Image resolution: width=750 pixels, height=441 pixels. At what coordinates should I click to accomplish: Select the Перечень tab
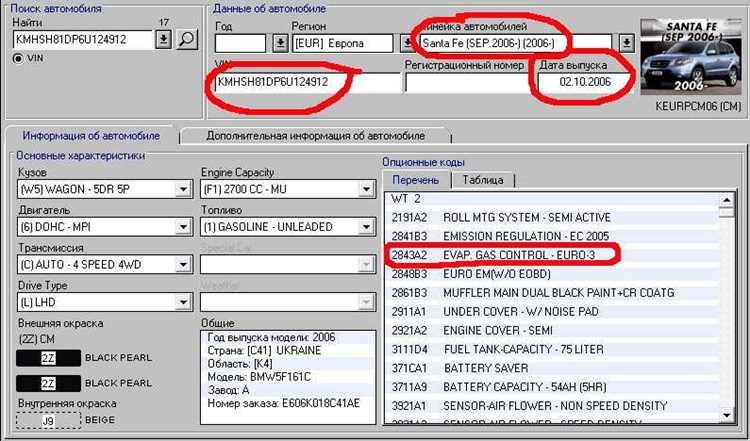pos(414,180)
